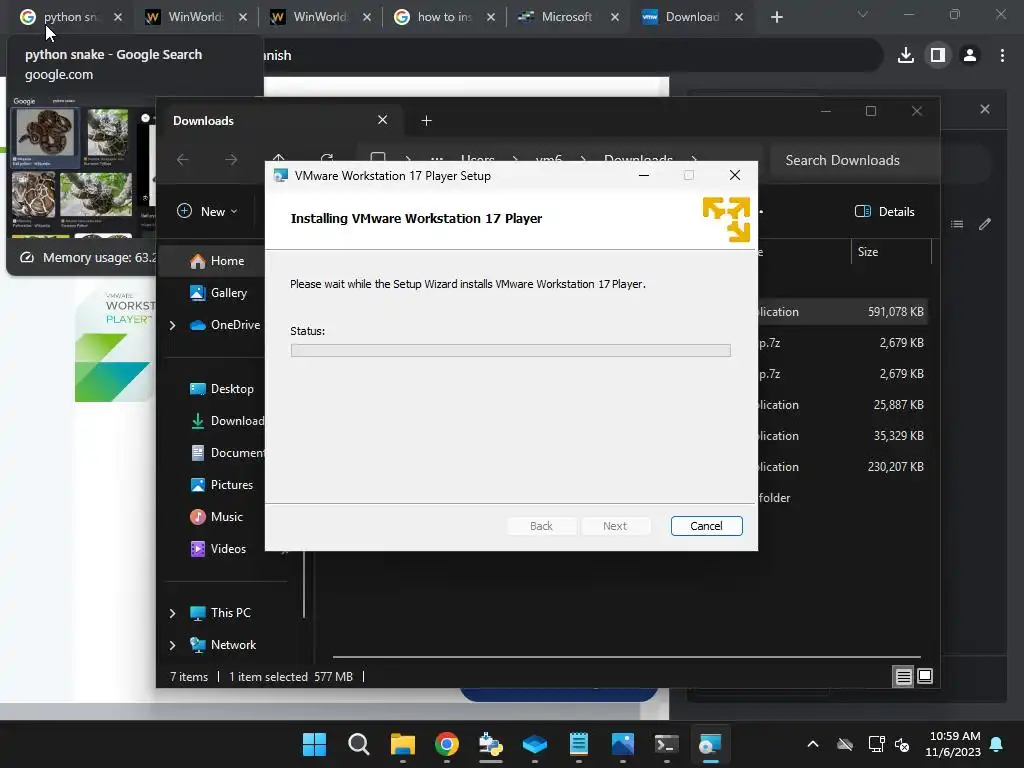Open clock showing 10:59 AM
Screen dimensions: 1024x768
pyautogui.click(x=953, y=744)
